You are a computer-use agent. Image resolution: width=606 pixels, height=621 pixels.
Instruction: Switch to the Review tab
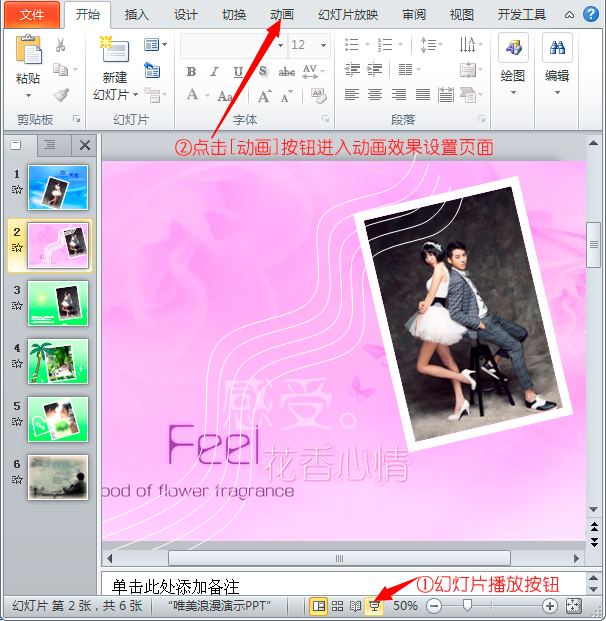tap(414, 15)
